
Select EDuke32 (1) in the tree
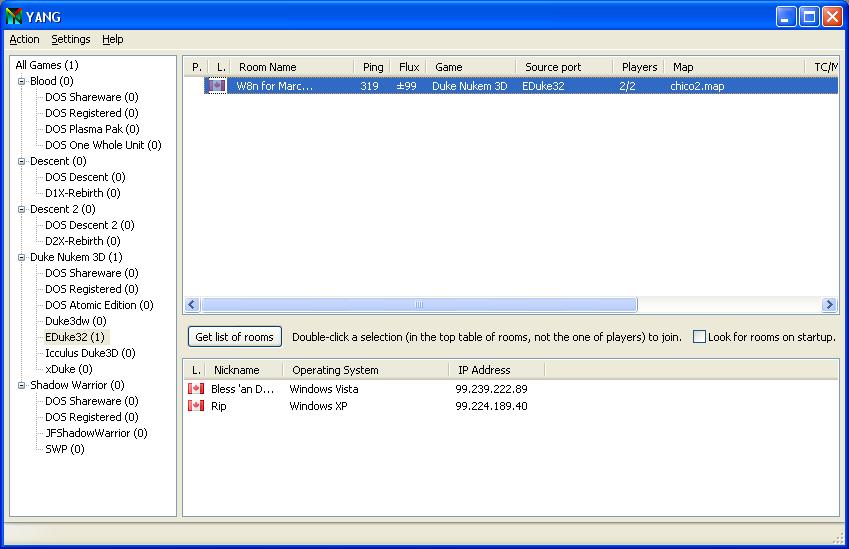tap(75, 337)
